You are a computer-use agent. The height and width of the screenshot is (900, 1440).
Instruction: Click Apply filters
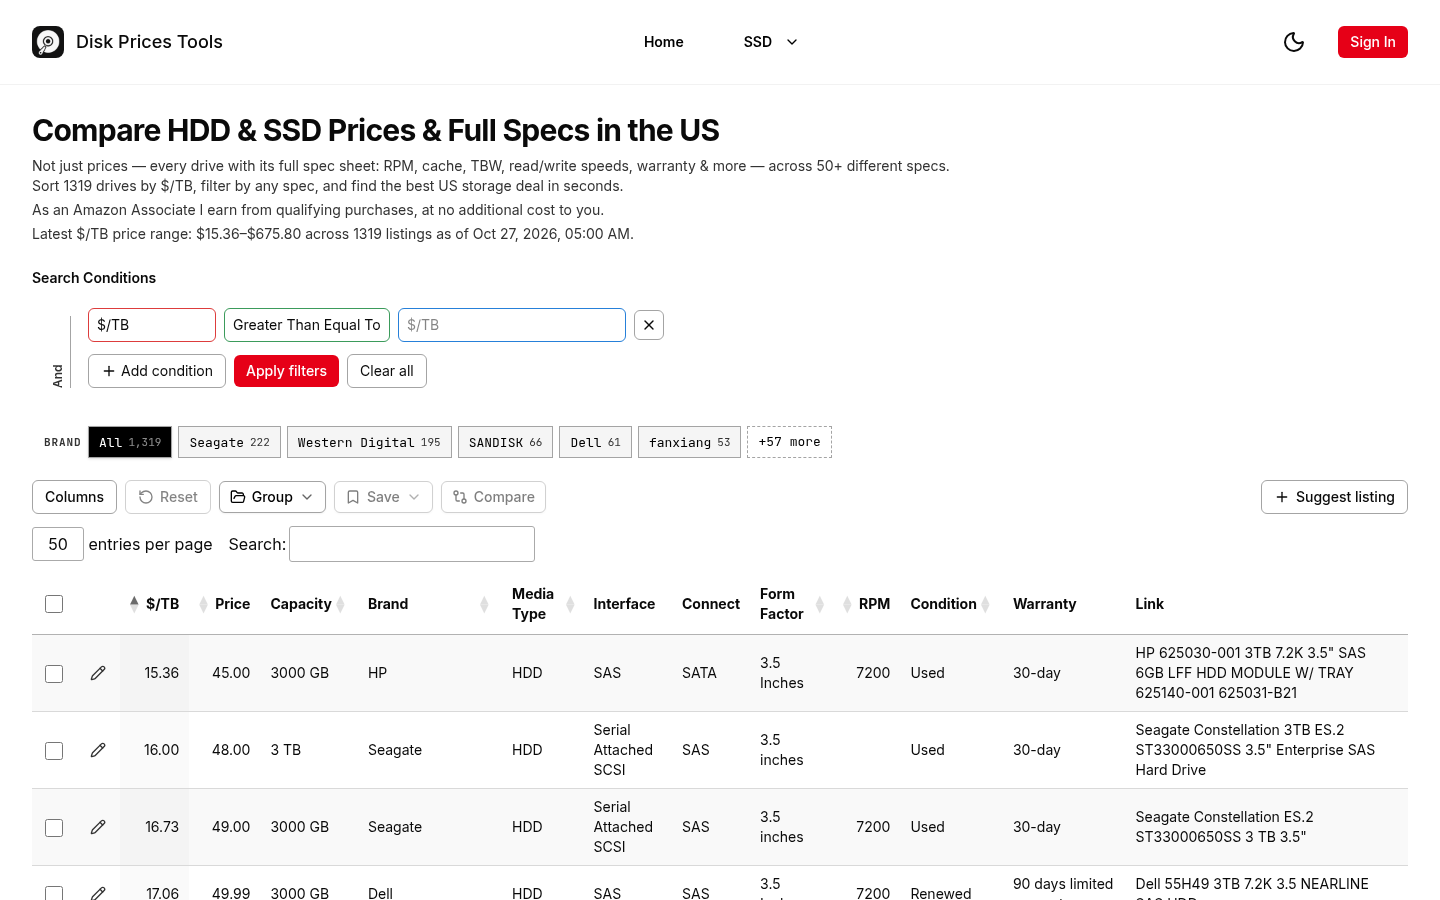point(286,371)
